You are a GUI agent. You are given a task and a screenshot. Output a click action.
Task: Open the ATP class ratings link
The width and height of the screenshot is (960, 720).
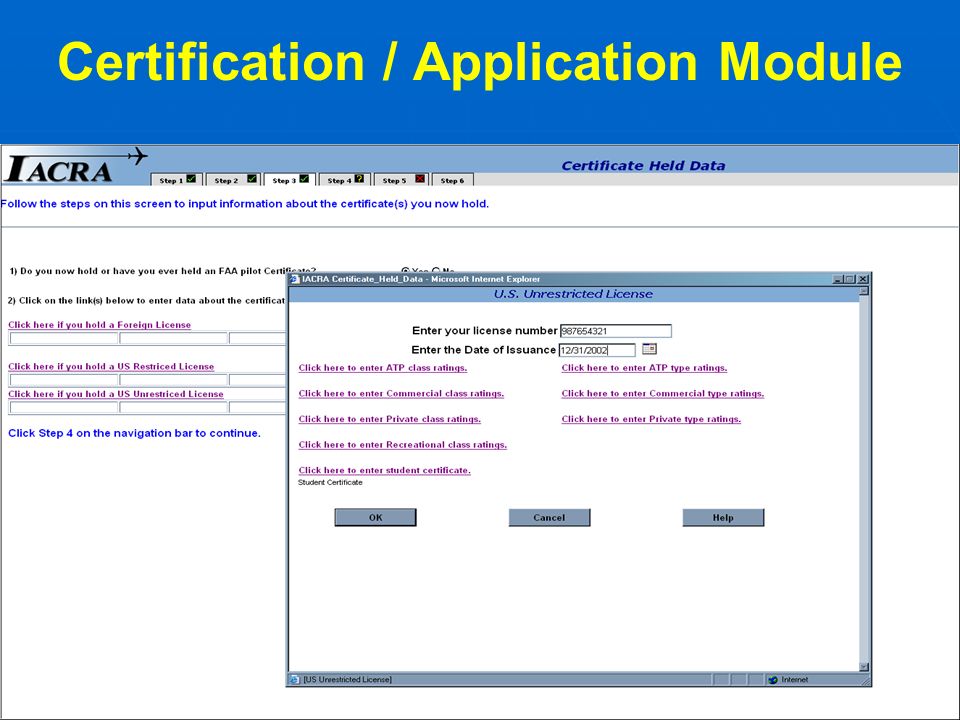pyautogui.click(x=383, y=368)
